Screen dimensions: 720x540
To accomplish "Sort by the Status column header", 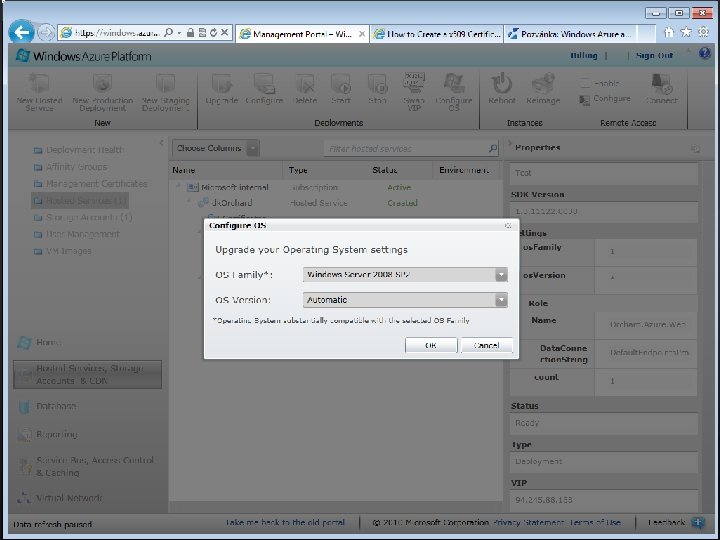I will point(385,170).
